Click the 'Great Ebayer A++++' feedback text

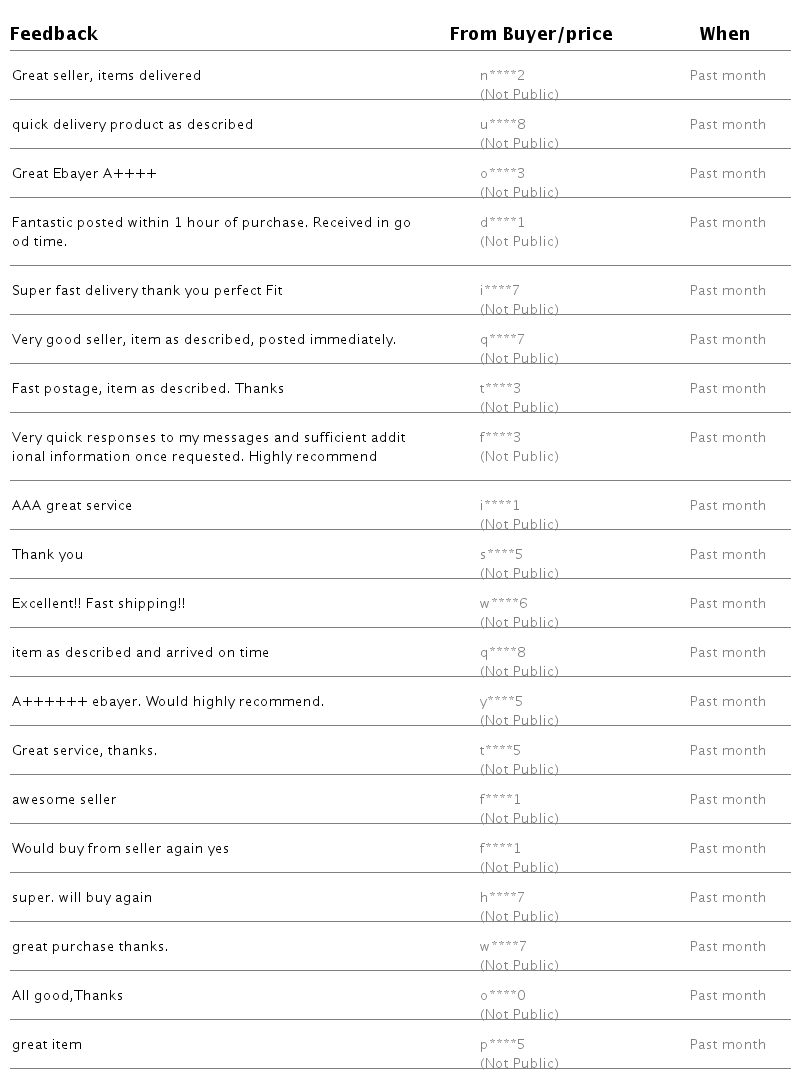[x=84, y=173]
